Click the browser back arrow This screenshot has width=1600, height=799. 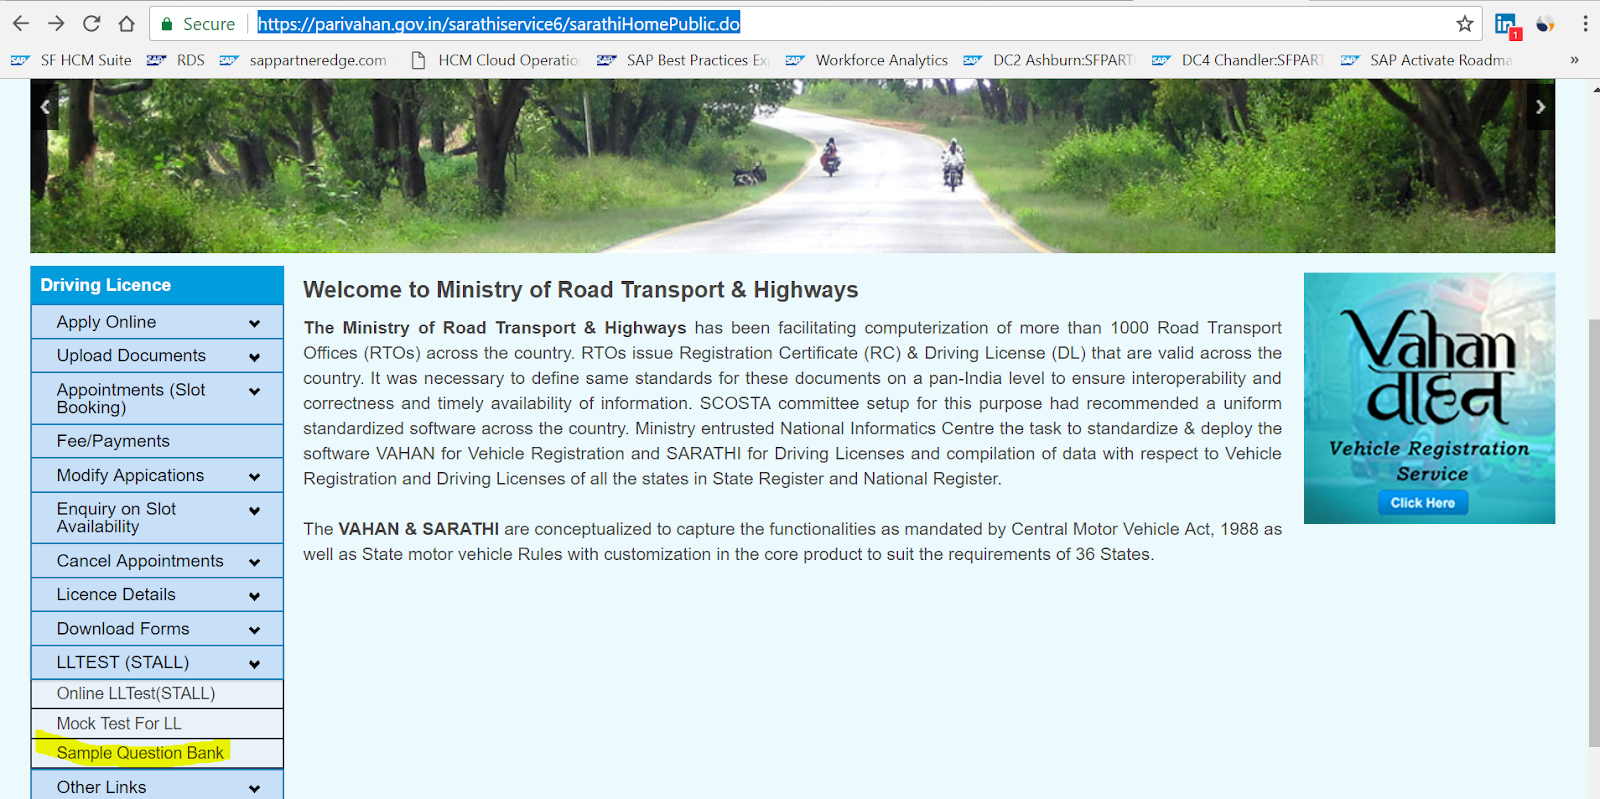coord(21,23)
